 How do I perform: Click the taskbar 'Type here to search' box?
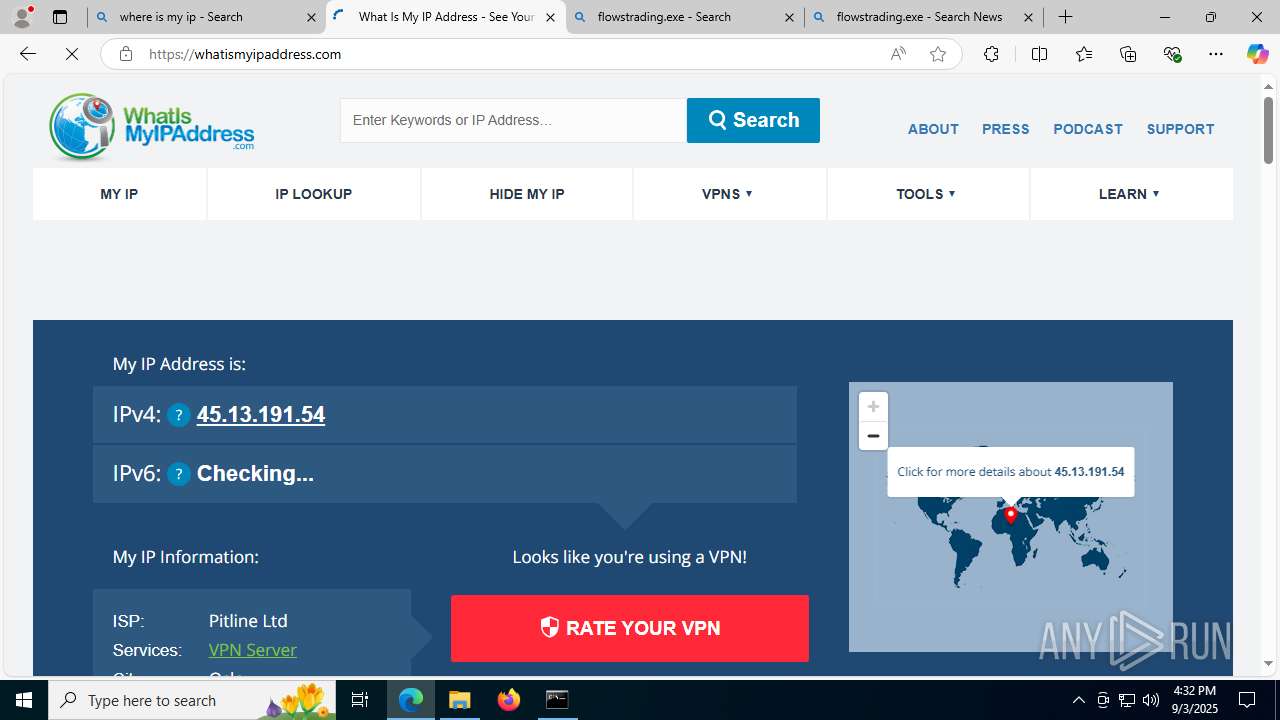click(x=190, y=700)
